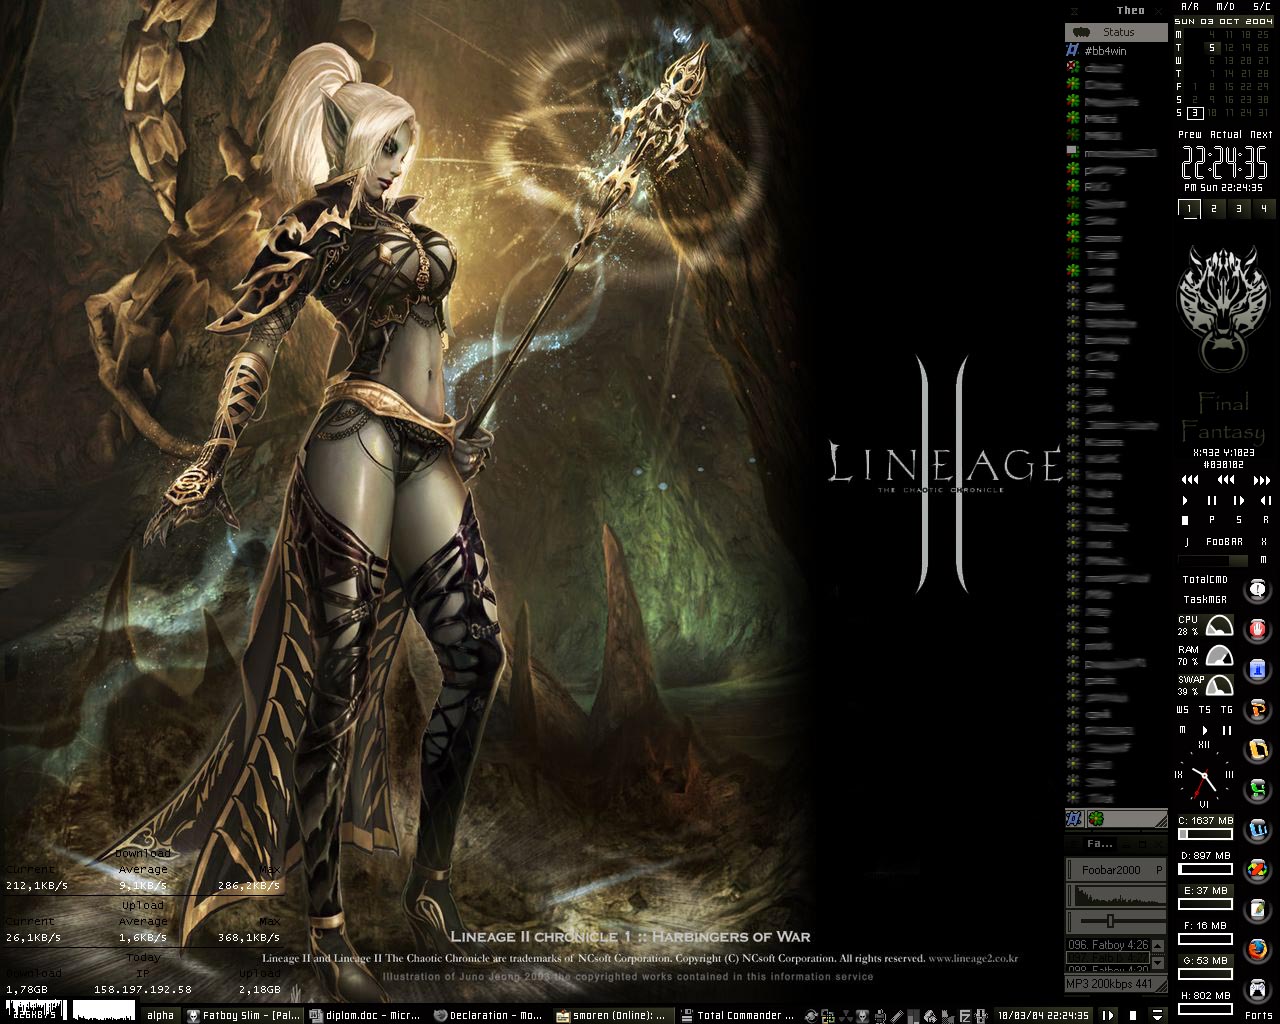Click P button beside the stop square
Image resolution: width=1280 pixels, height=1024 pixels.
(1212, 520)
